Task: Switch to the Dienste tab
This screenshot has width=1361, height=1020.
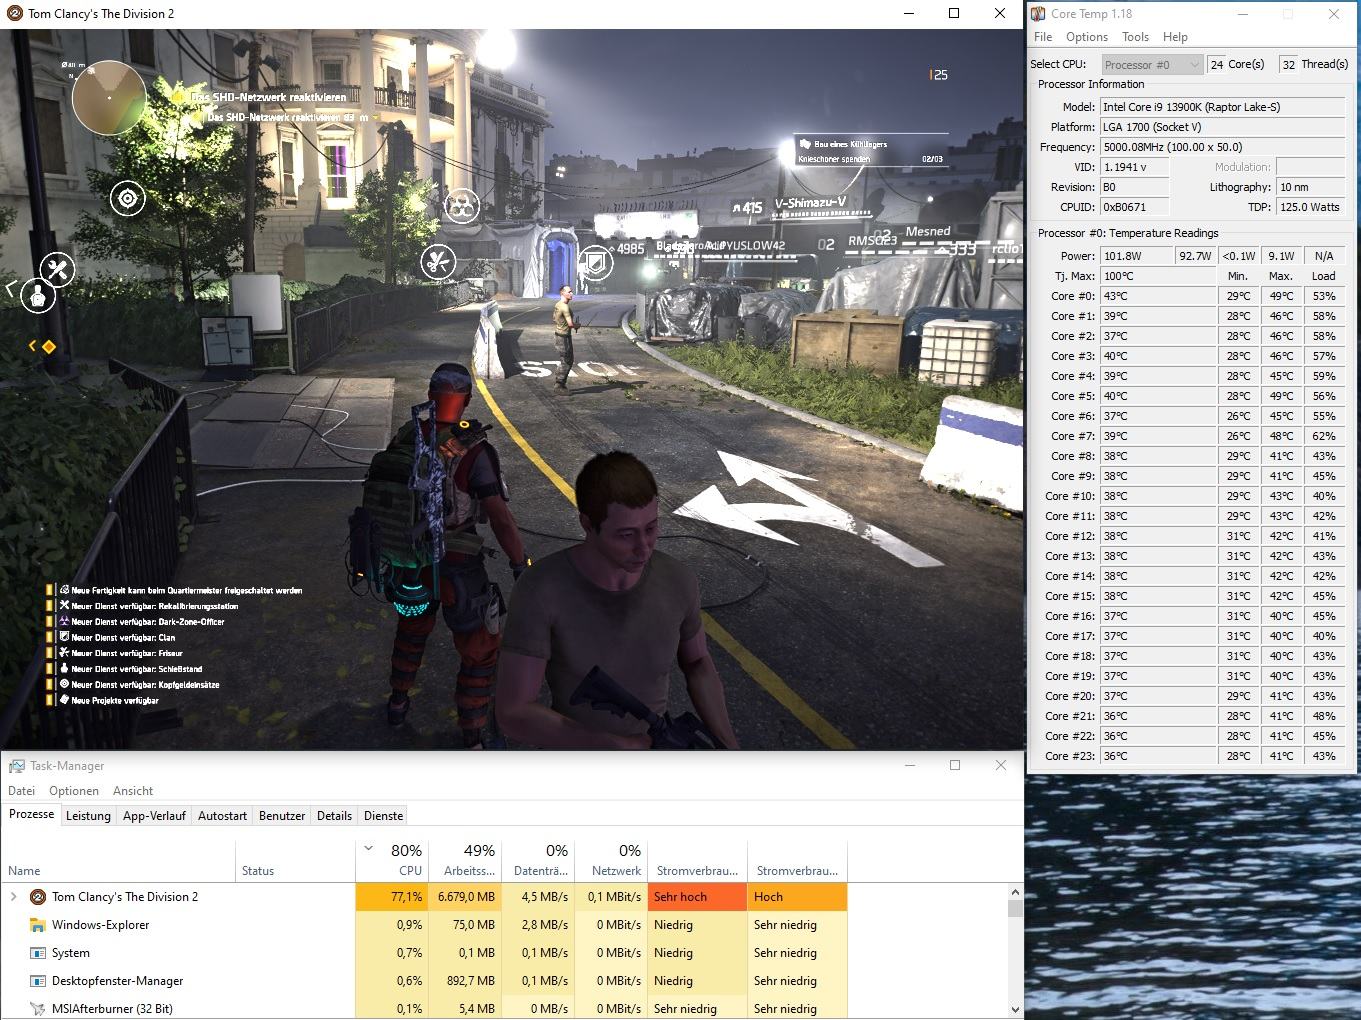Action: click(384, 816)
